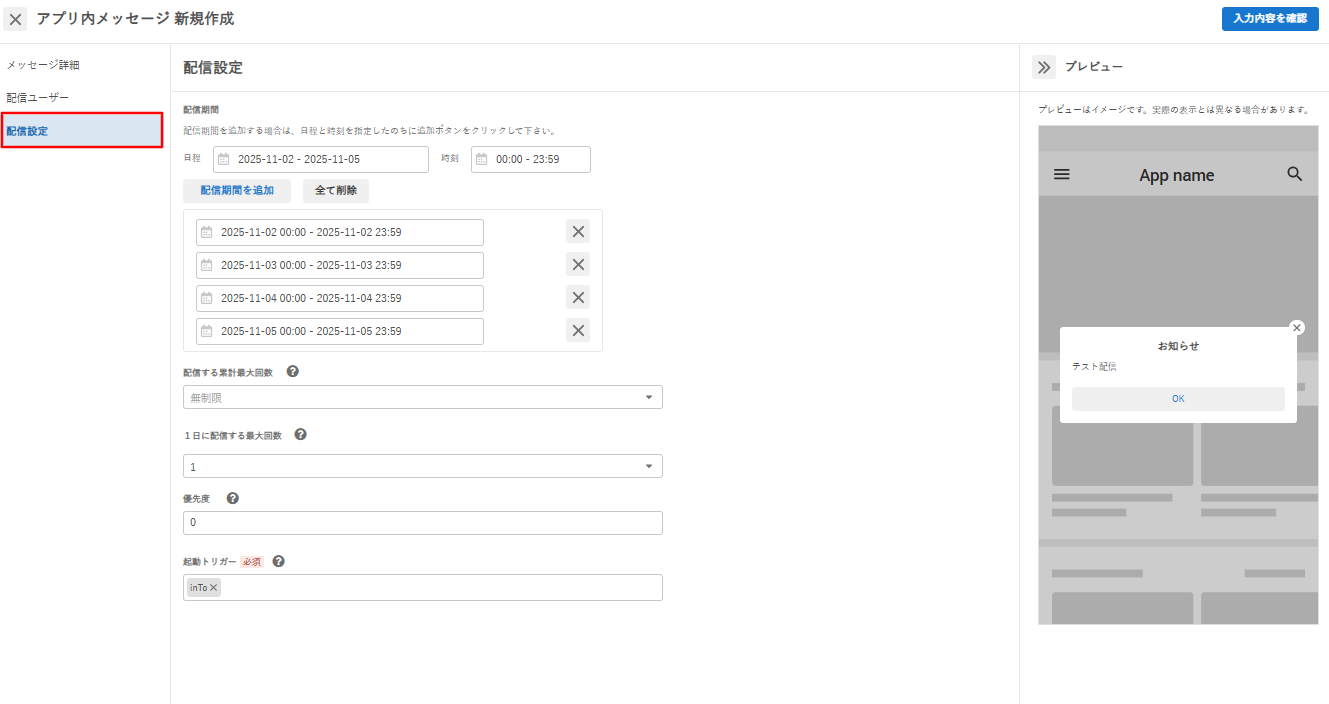Image resolution: width=1329 pixels, height=704 pixels.
Task: Show help for 1日に配信する最大回数
Action: tap(300, 435)
